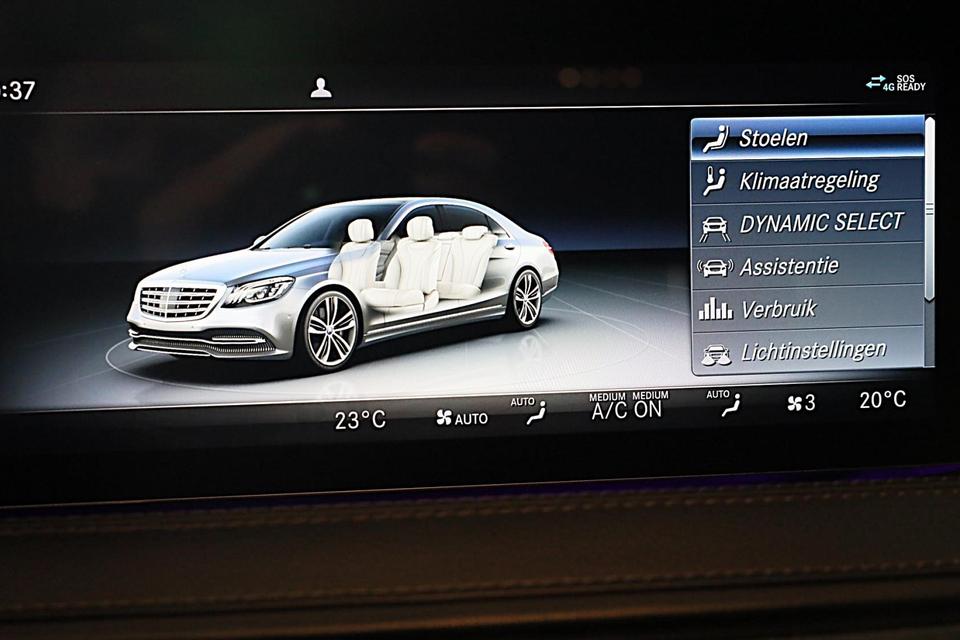Adjust the right 20°C temperature setting
This screenshot has width=960, height=640.
tap(883, 400)
